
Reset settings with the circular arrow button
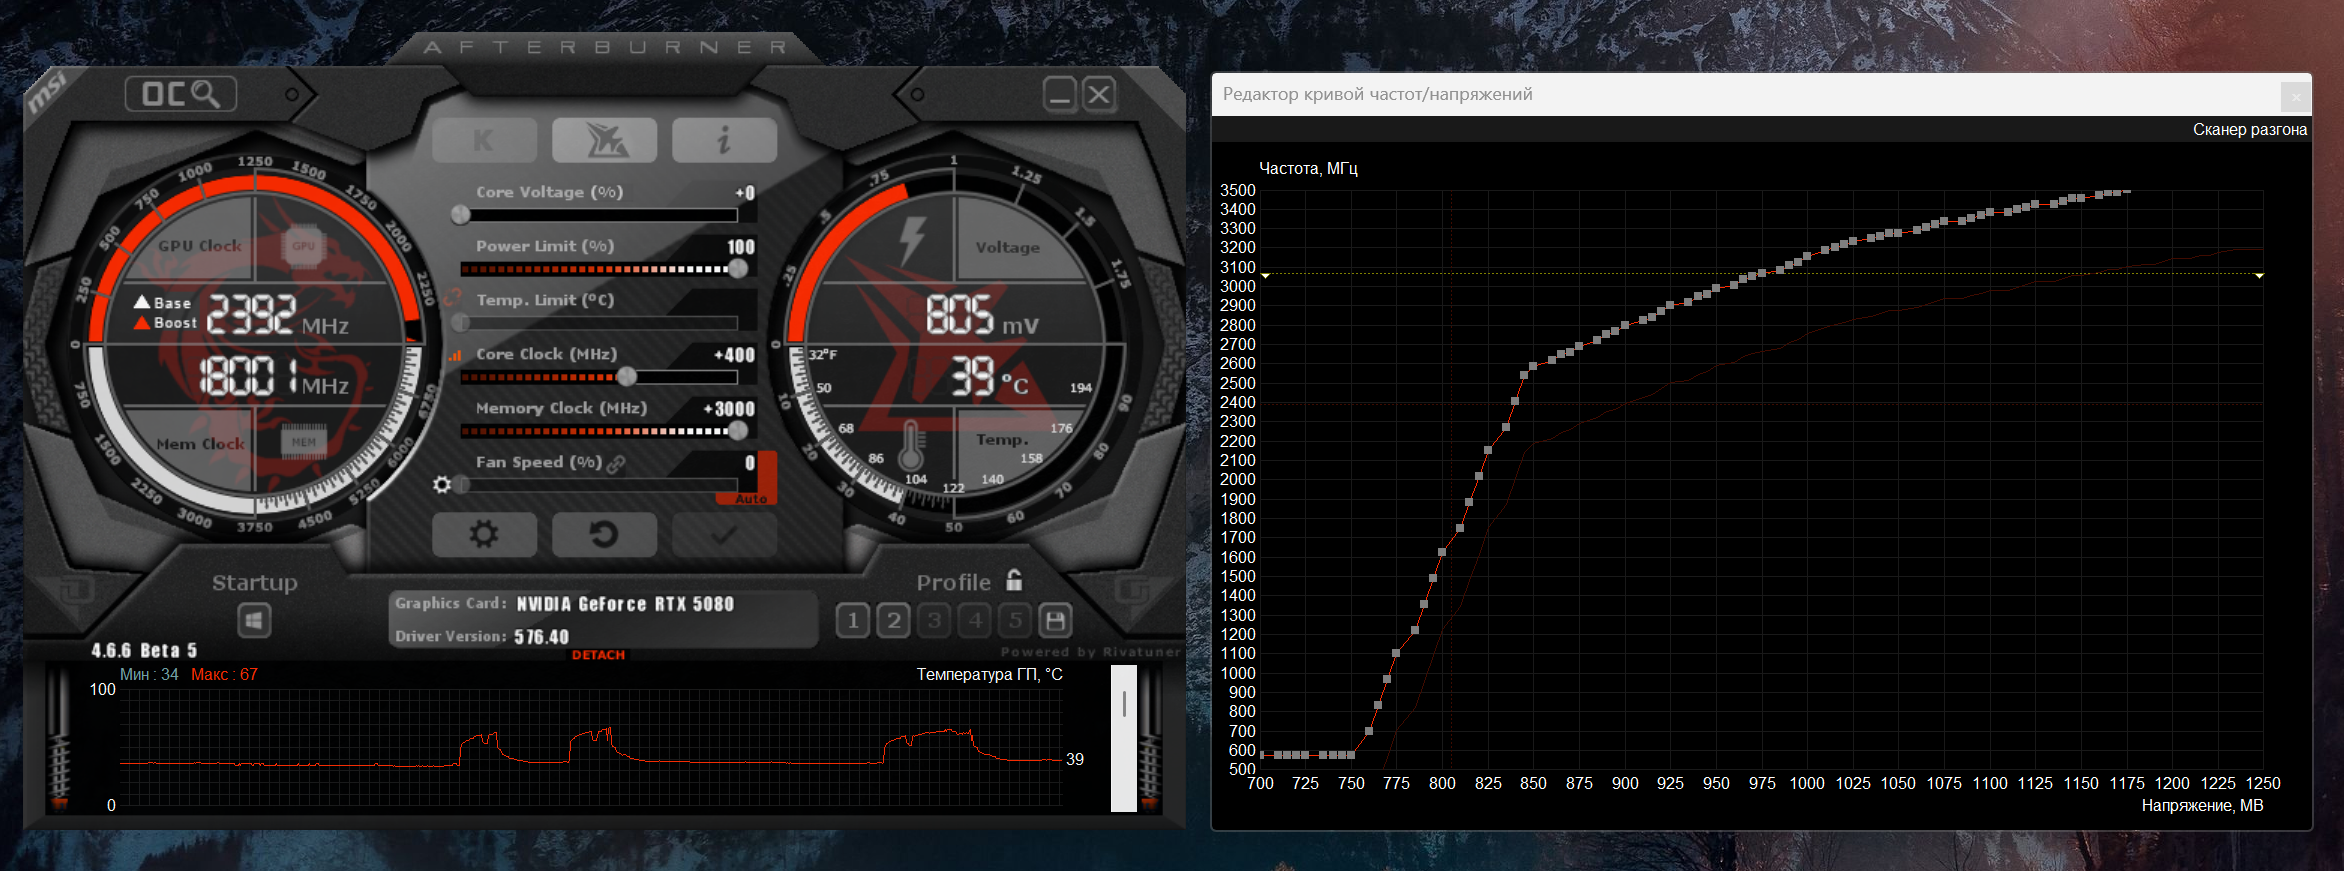click(x=604, y=535)
